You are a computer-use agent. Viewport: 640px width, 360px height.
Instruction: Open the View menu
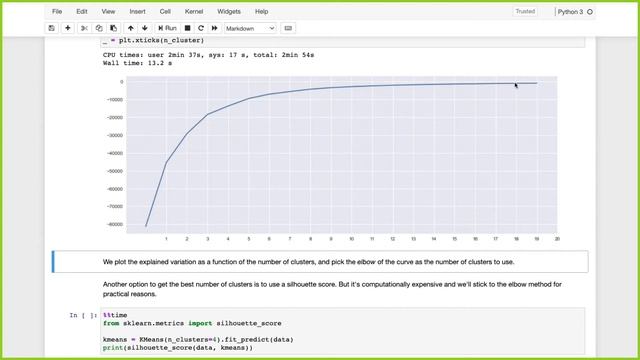pyautogui.click(x=108, y=11)
